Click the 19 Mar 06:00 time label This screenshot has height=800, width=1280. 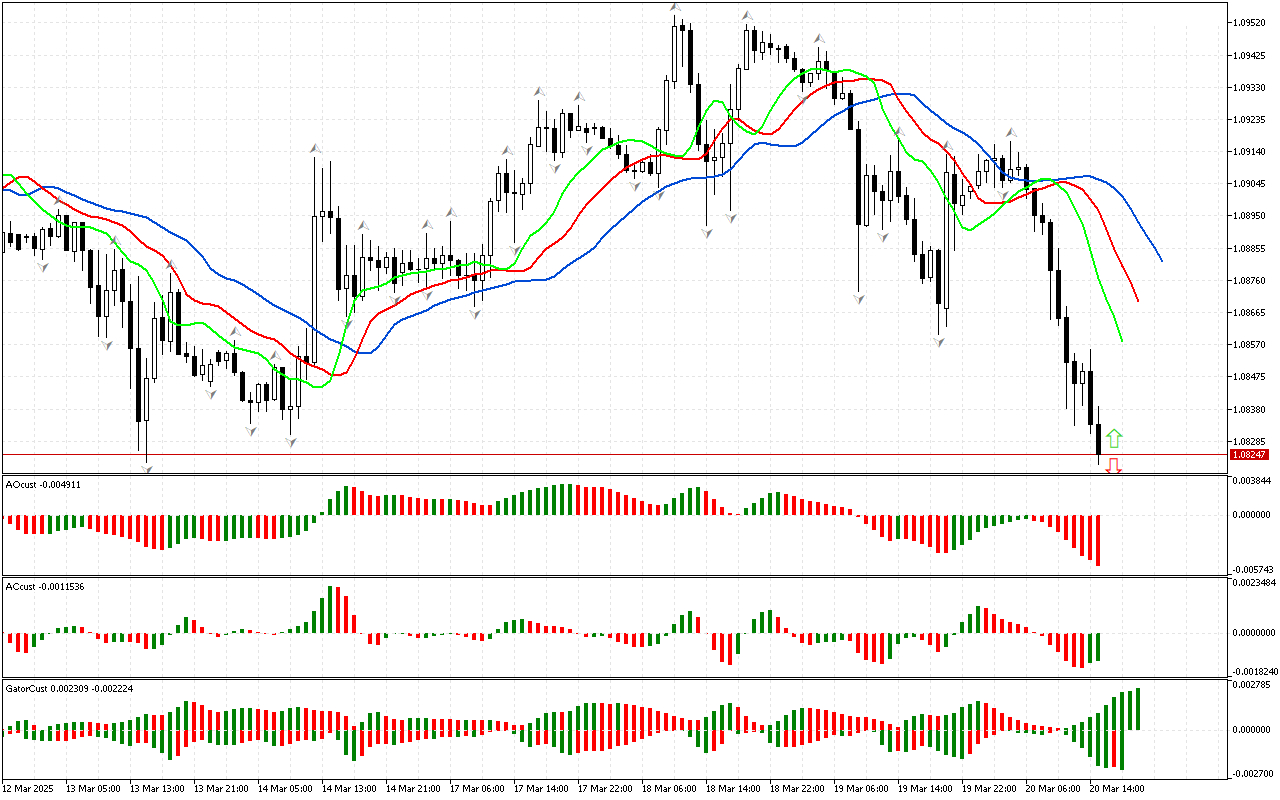click(861, 789)
